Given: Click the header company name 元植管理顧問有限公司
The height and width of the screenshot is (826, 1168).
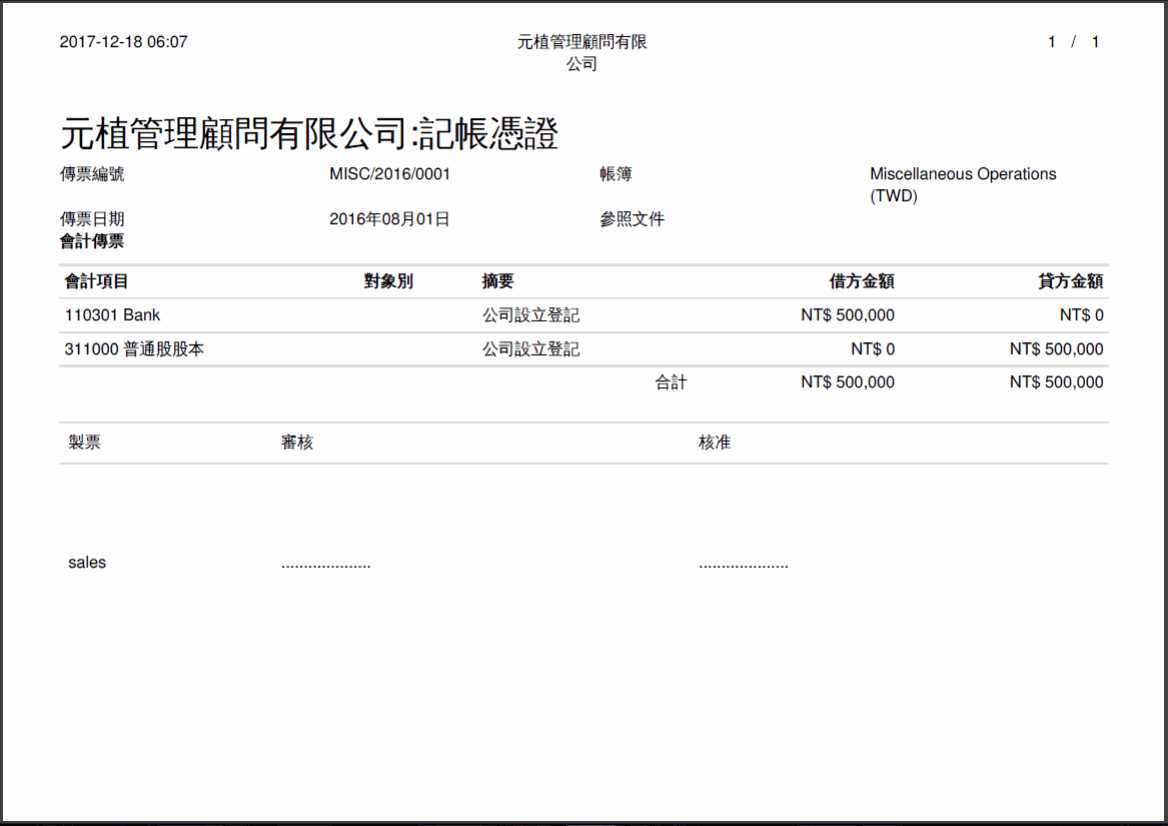Looking at the screenshot, I should (582, 53).
